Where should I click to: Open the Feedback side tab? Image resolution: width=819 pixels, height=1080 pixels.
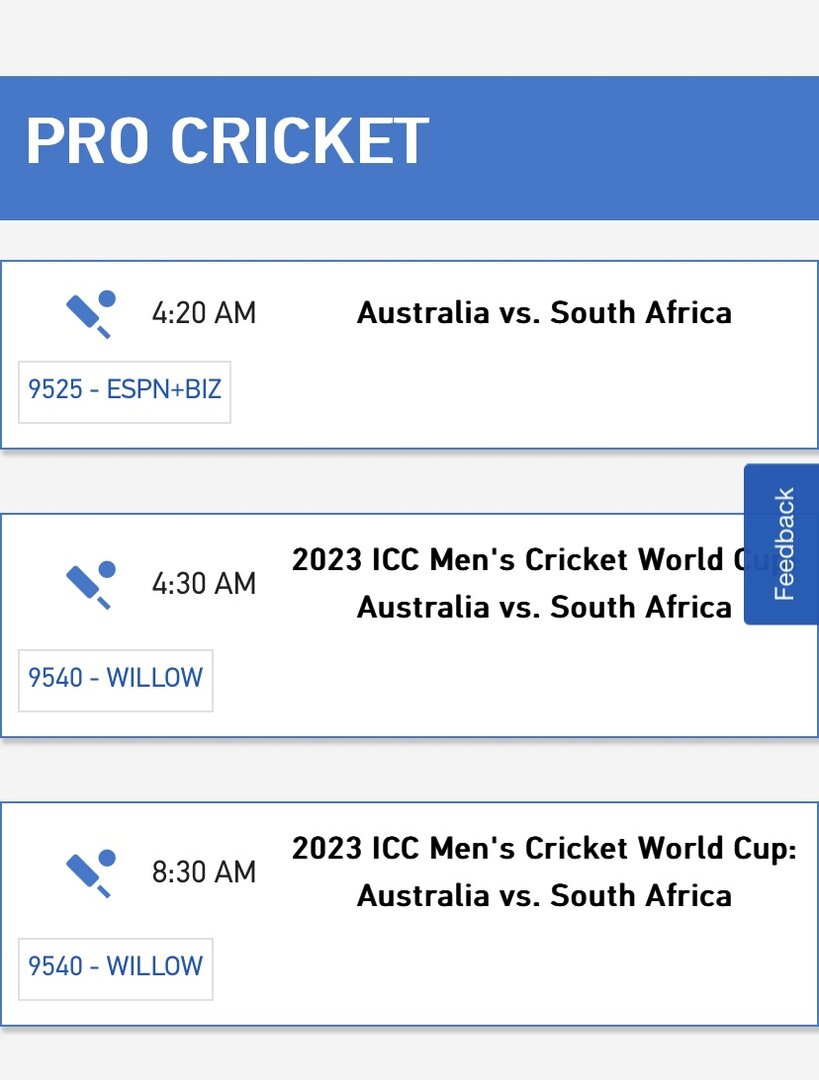click(782, 544)
